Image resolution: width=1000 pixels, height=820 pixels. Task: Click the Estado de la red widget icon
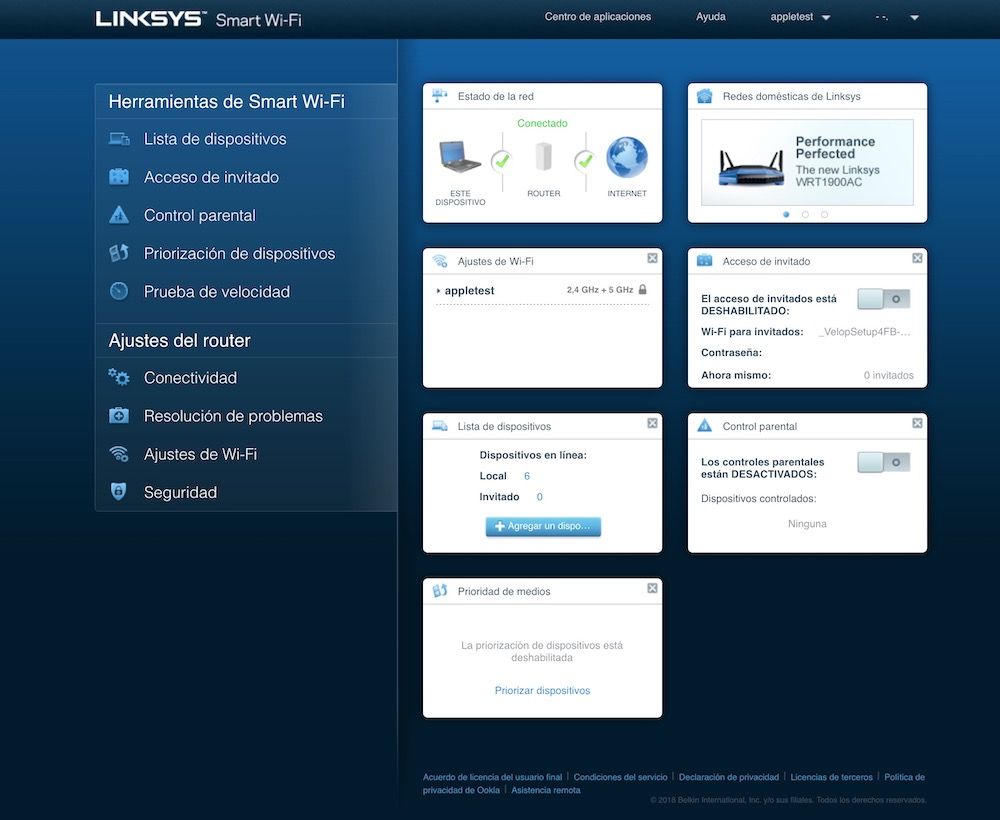point(440,96)
